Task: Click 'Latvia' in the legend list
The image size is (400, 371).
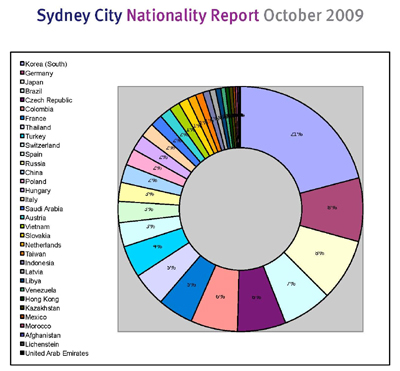Action: point(34,272)
